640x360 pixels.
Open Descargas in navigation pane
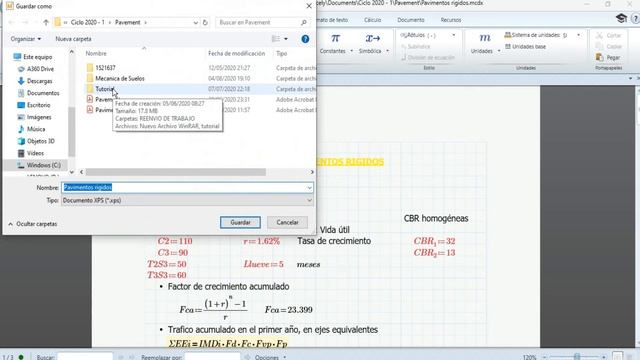pyautogui.click(x=40, y=81)
